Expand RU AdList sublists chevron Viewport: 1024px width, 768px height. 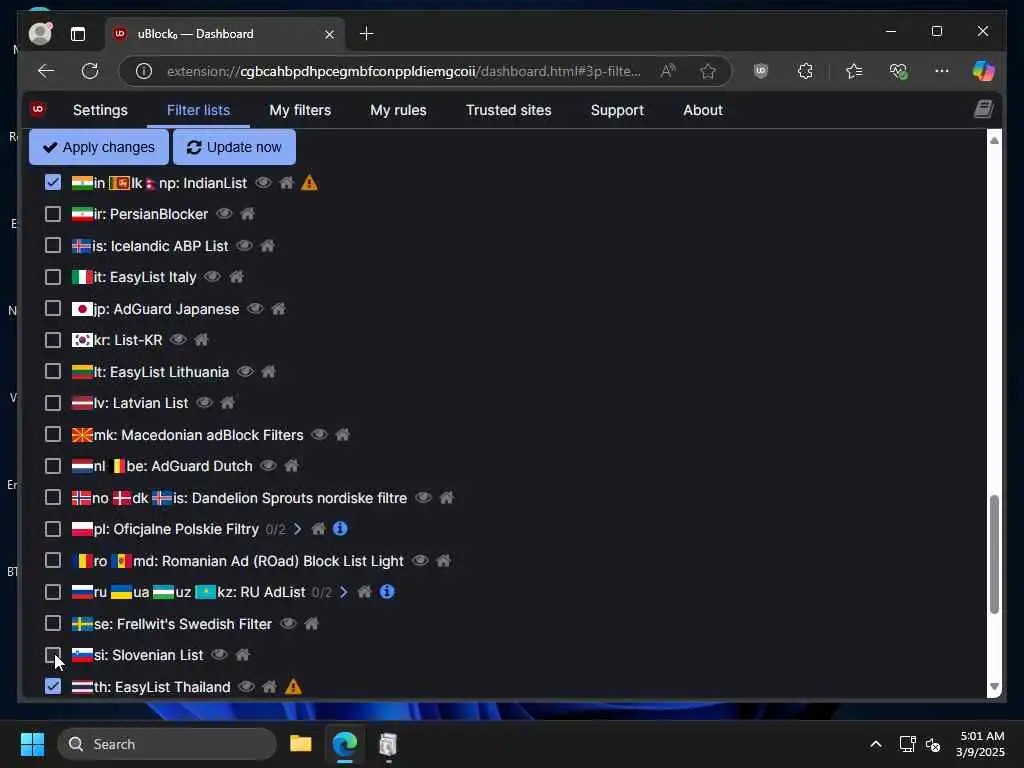click(344, 592)
